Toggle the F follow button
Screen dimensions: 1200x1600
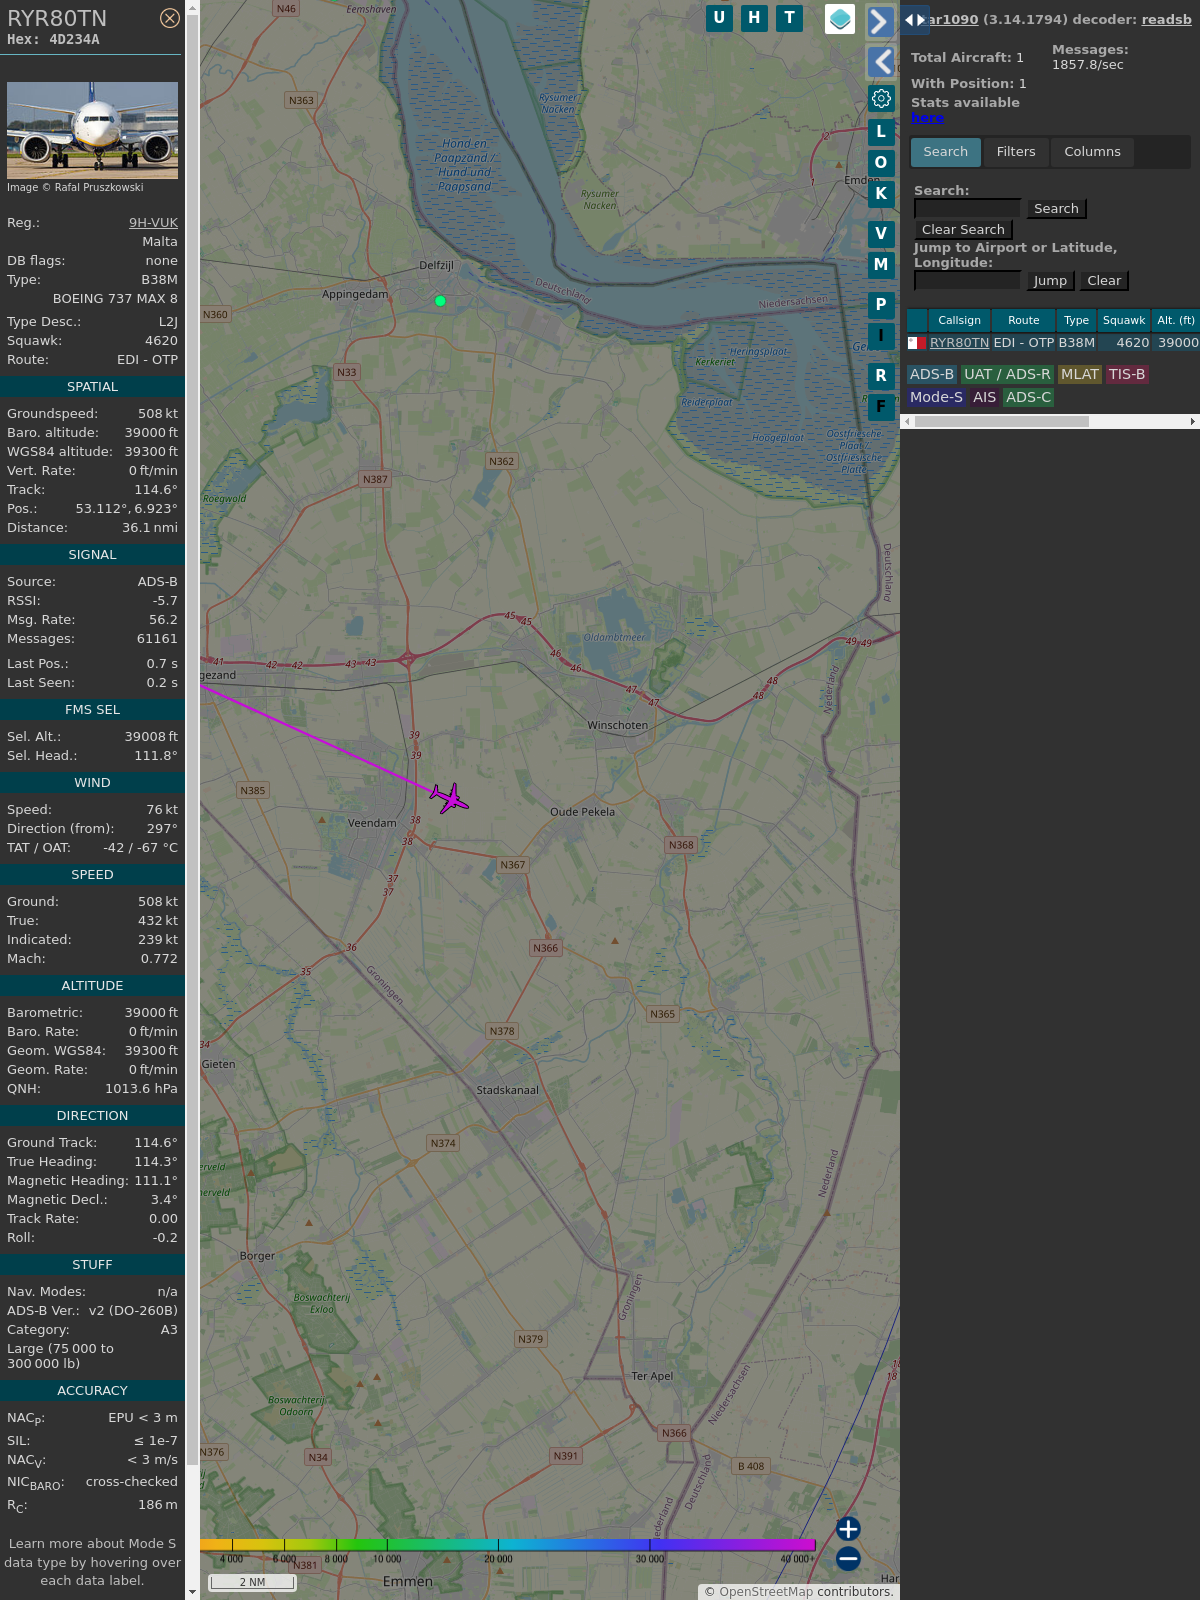point(881,406)
